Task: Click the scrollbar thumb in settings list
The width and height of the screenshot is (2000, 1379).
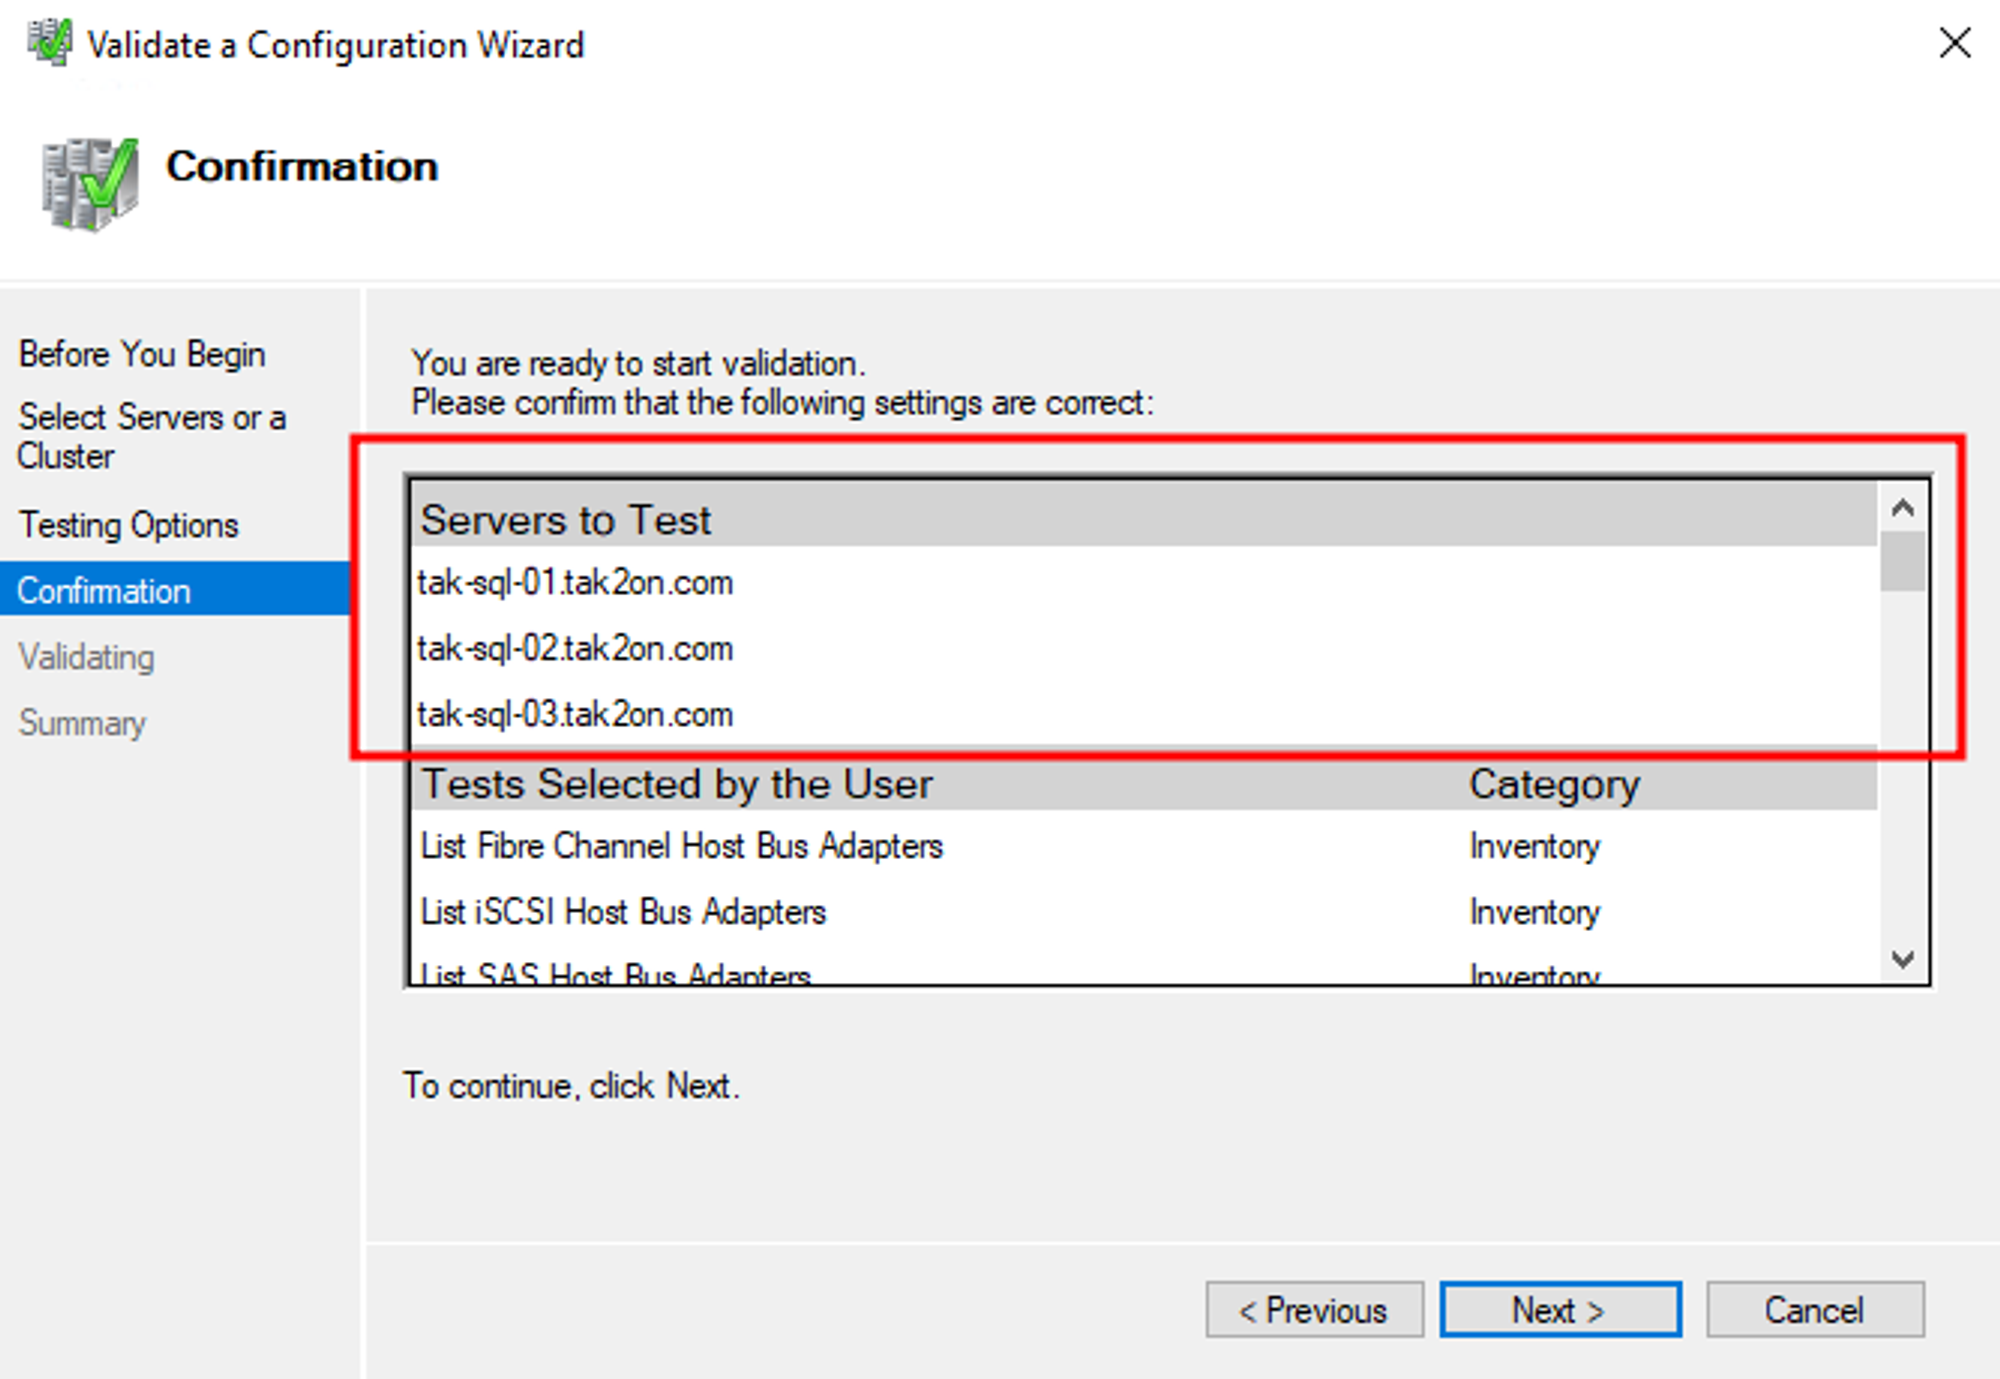Action: (1902, 562)
